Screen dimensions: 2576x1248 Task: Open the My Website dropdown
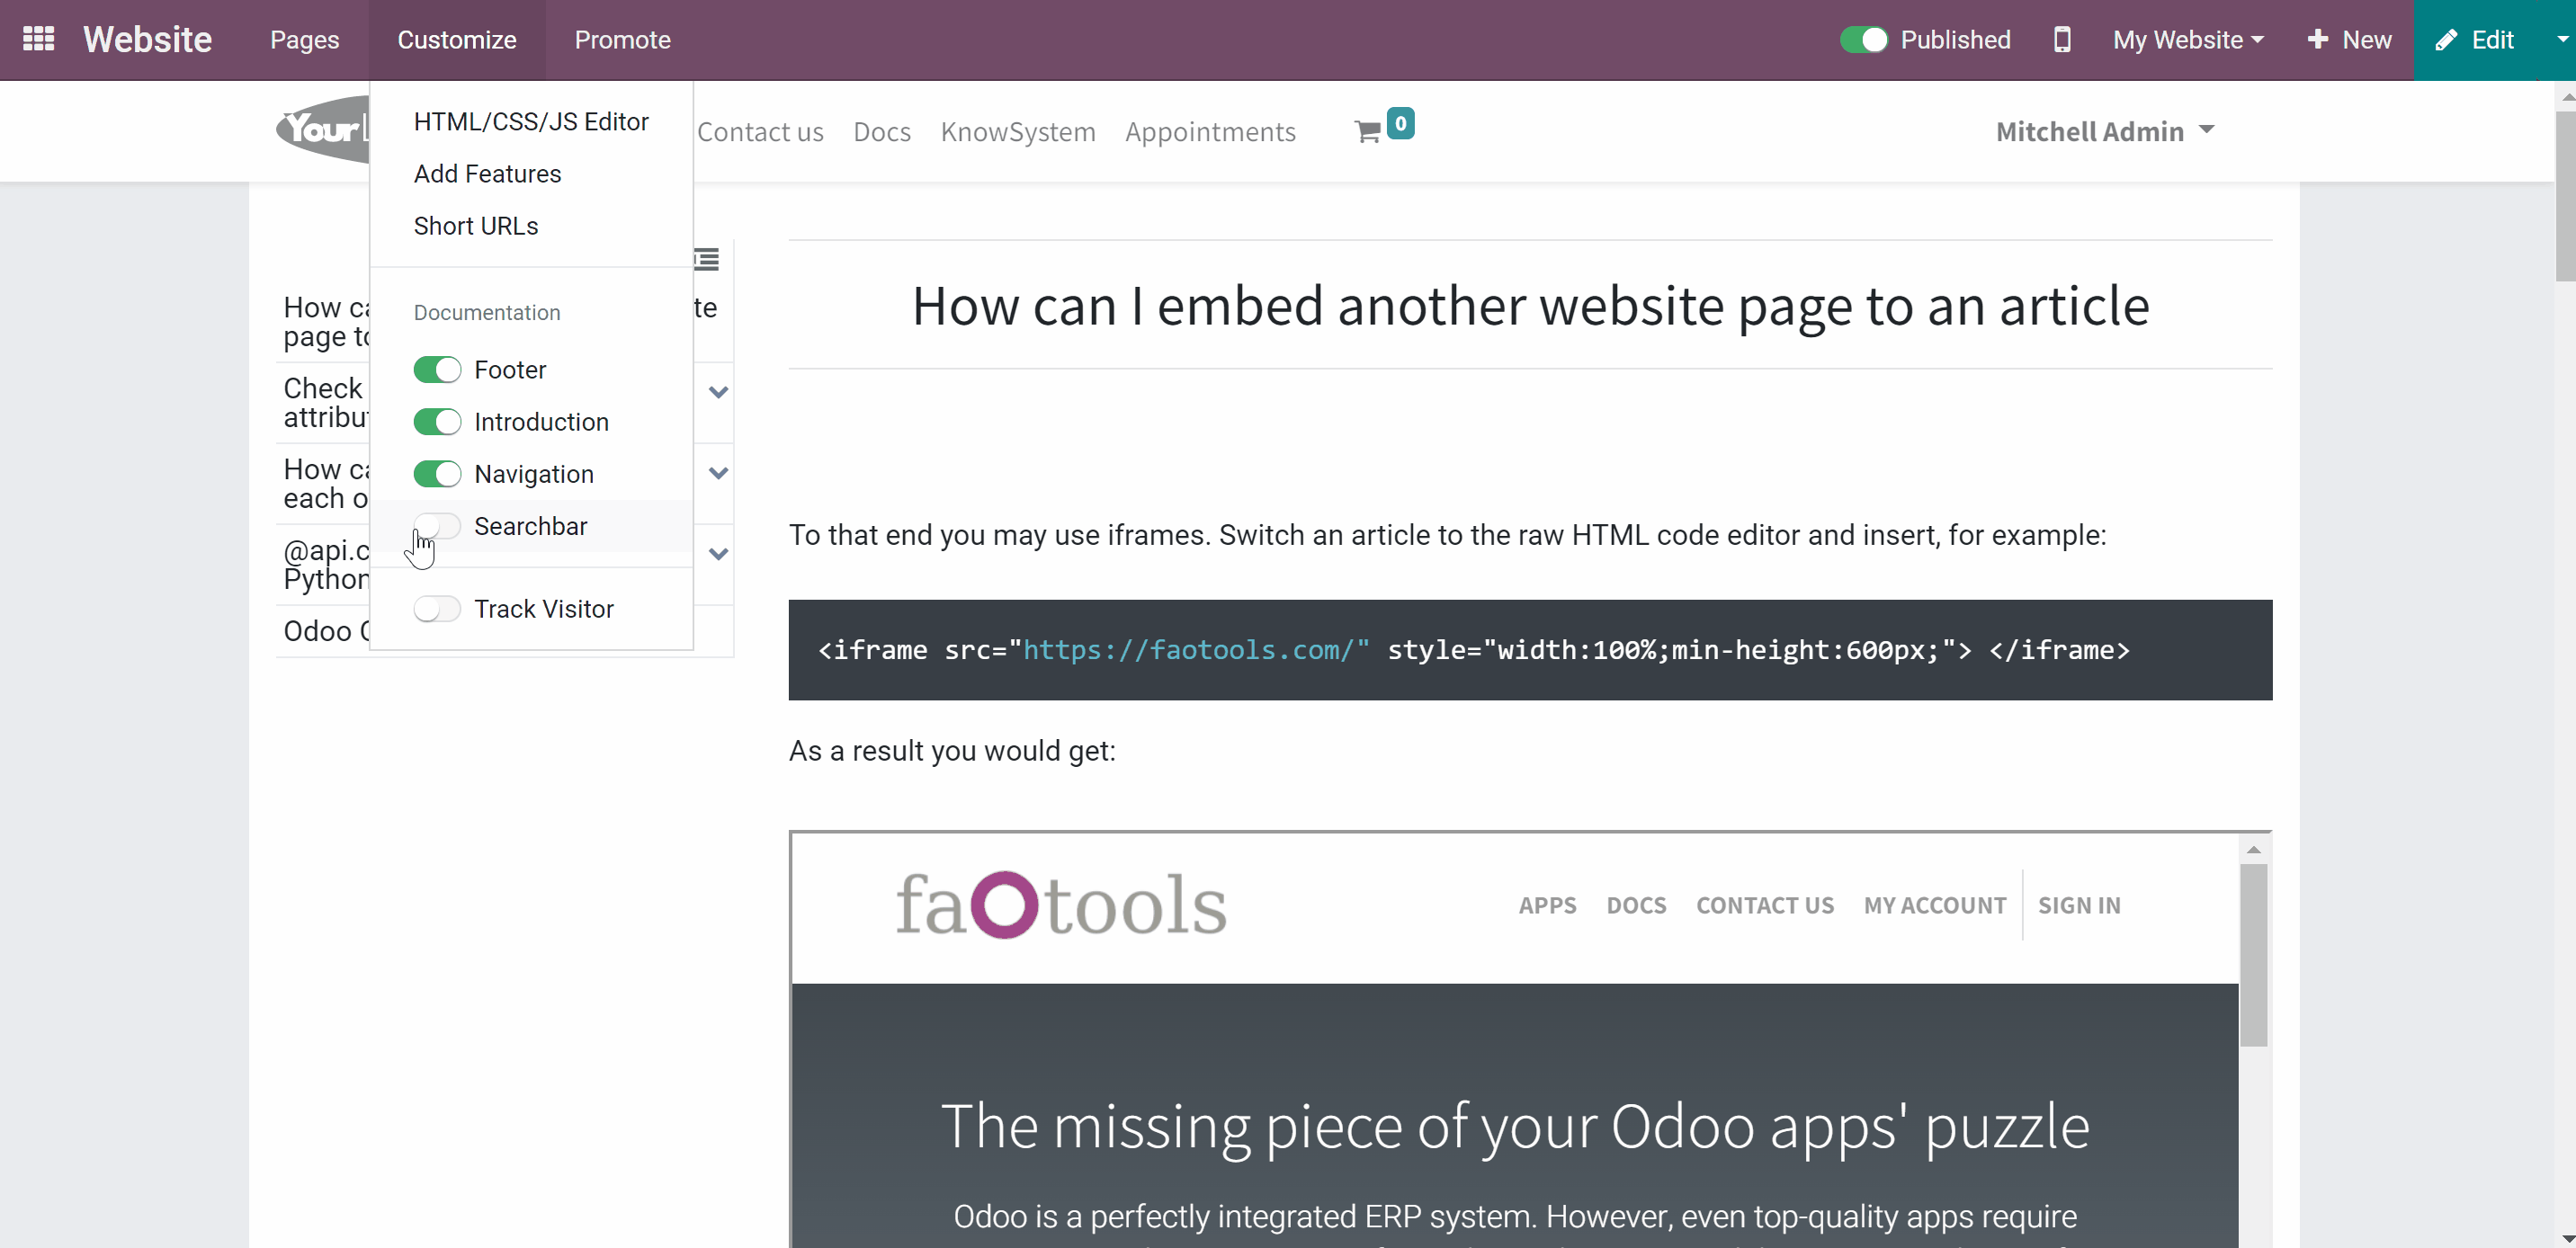pyautogui.click(x=2188, y=40)
